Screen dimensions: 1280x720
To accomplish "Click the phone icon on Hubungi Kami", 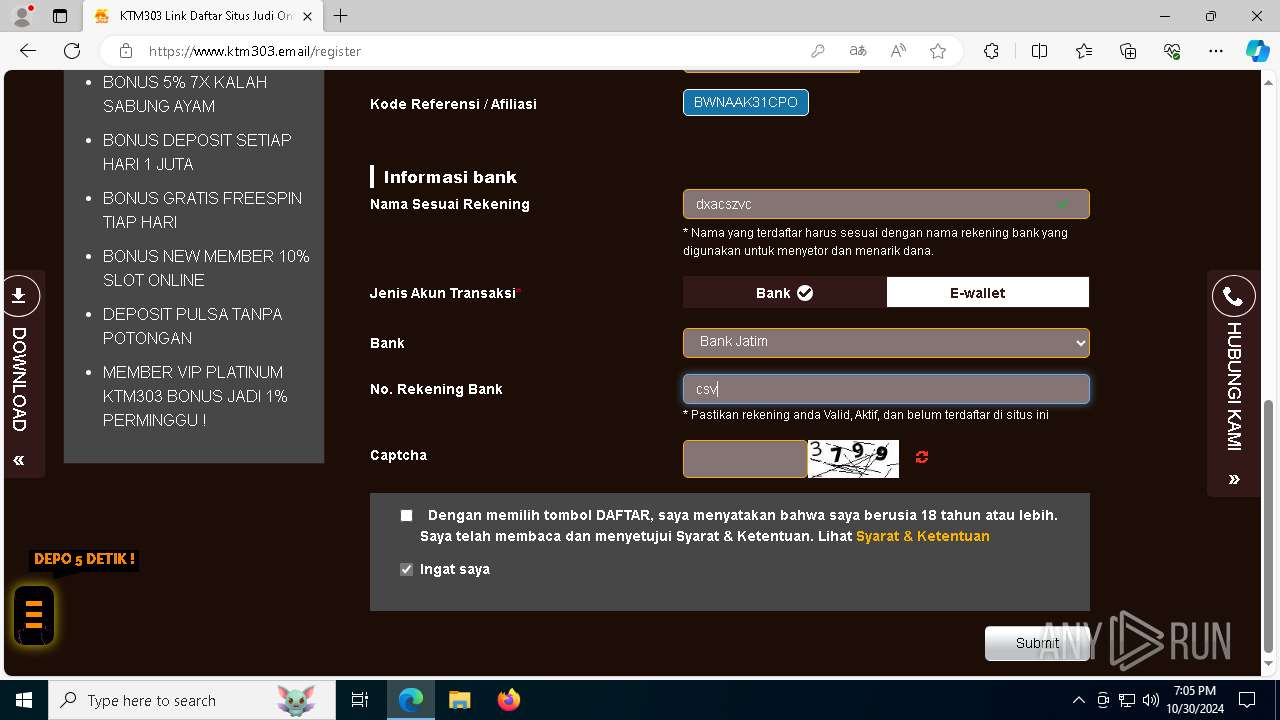I will click(x=1234, y=297).
